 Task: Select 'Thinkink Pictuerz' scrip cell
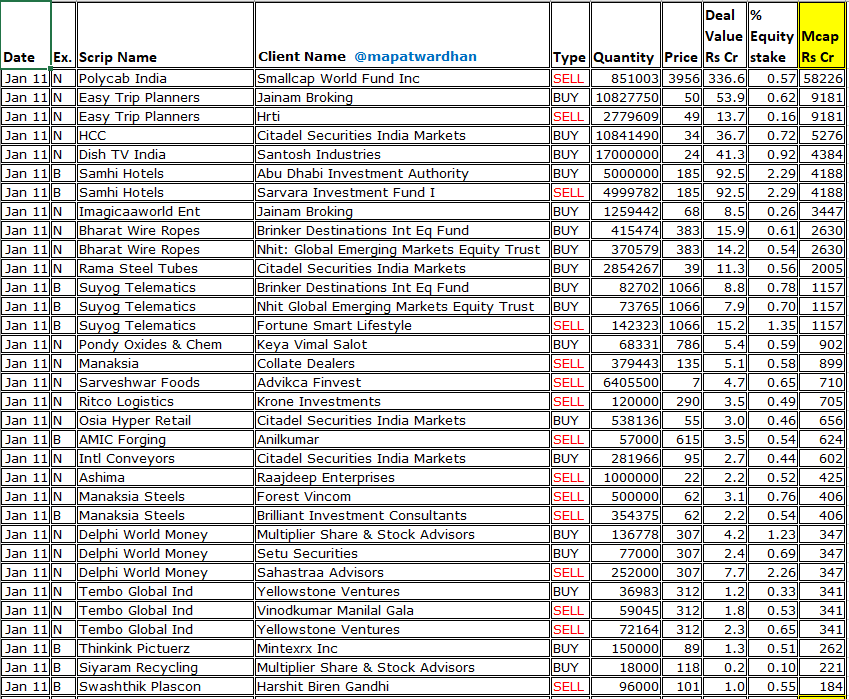coord(165,648)
